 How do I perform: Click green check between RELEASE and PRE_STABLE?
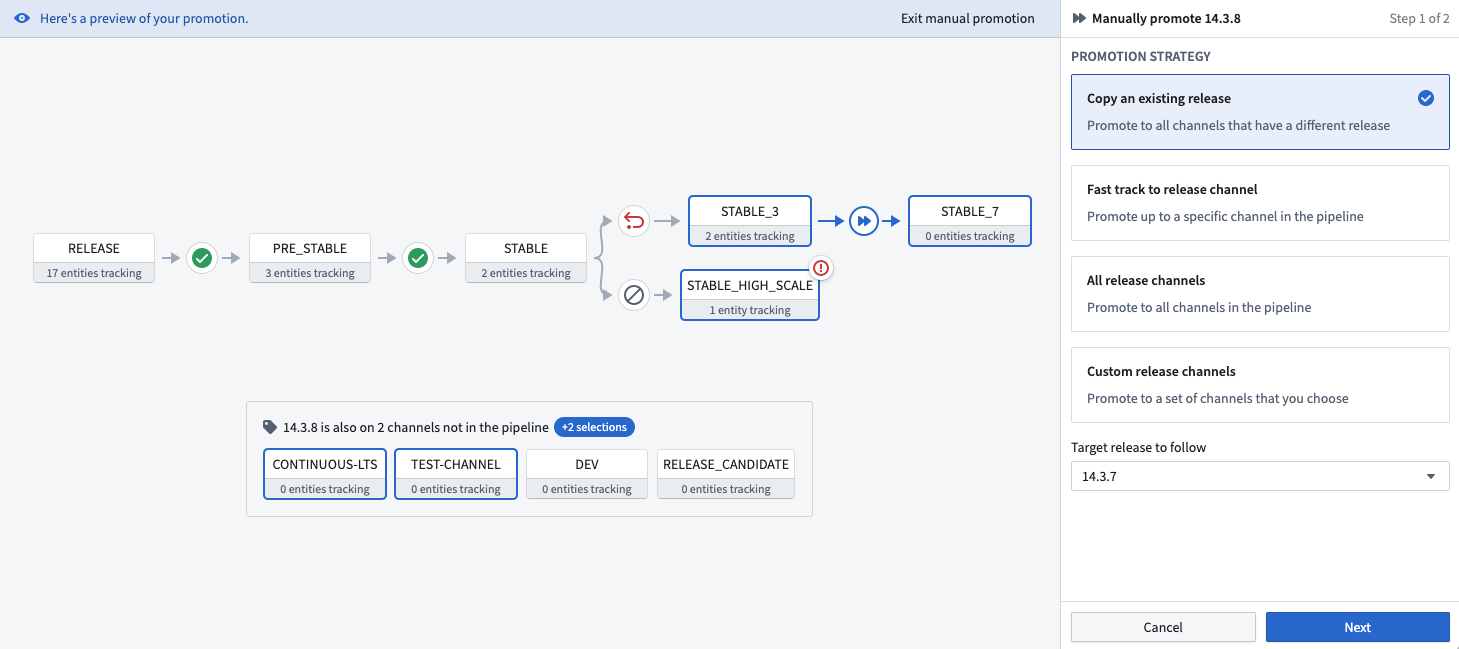(x=202, y=259)
